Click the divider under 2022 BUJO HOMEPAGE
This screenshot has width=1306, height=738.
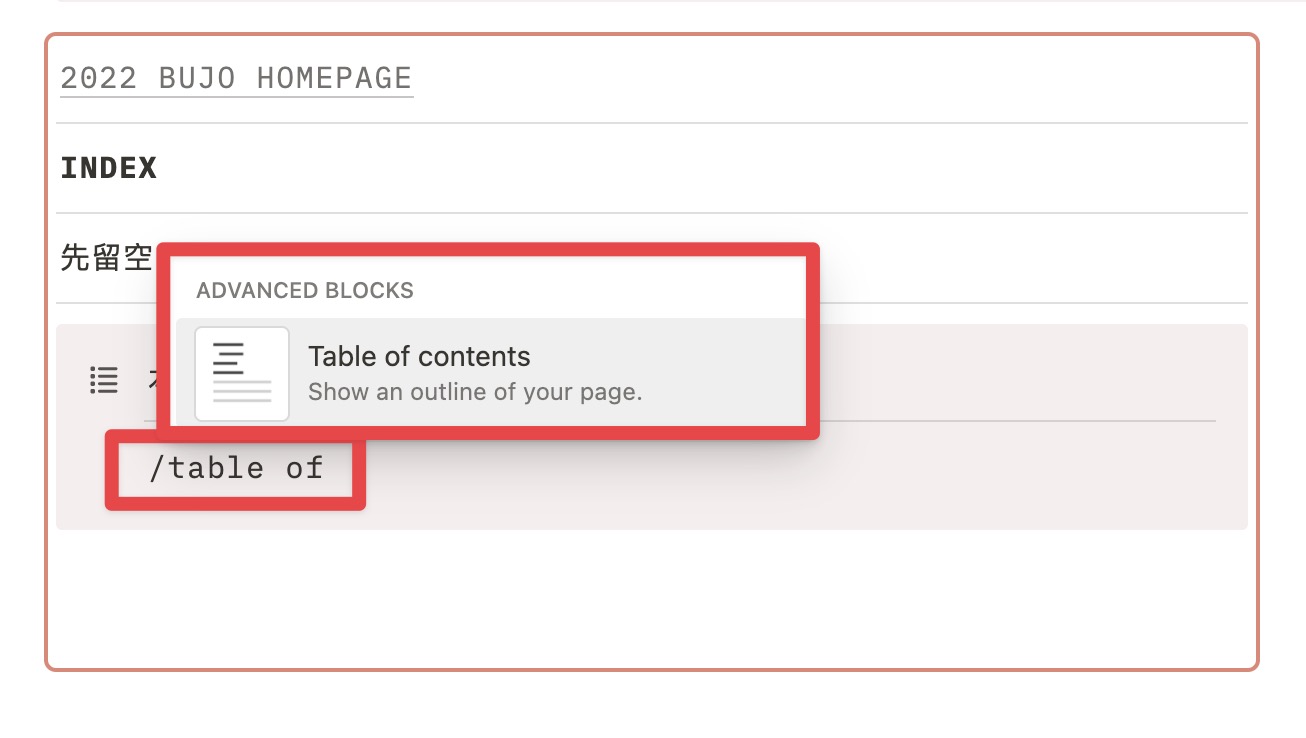652,123
